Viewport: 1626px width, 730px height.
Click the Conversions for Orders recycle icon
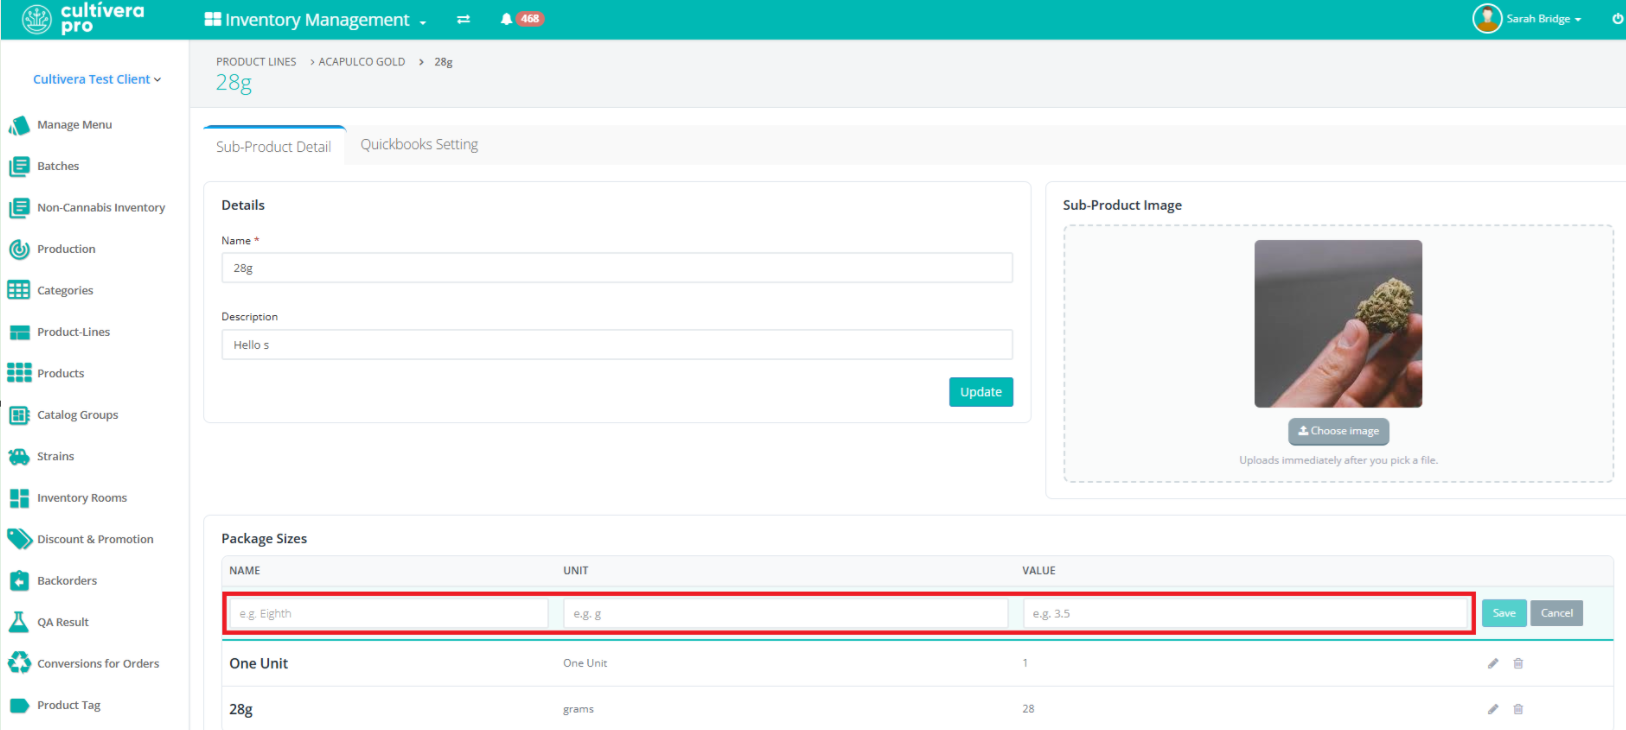click(x=19, y=663)
